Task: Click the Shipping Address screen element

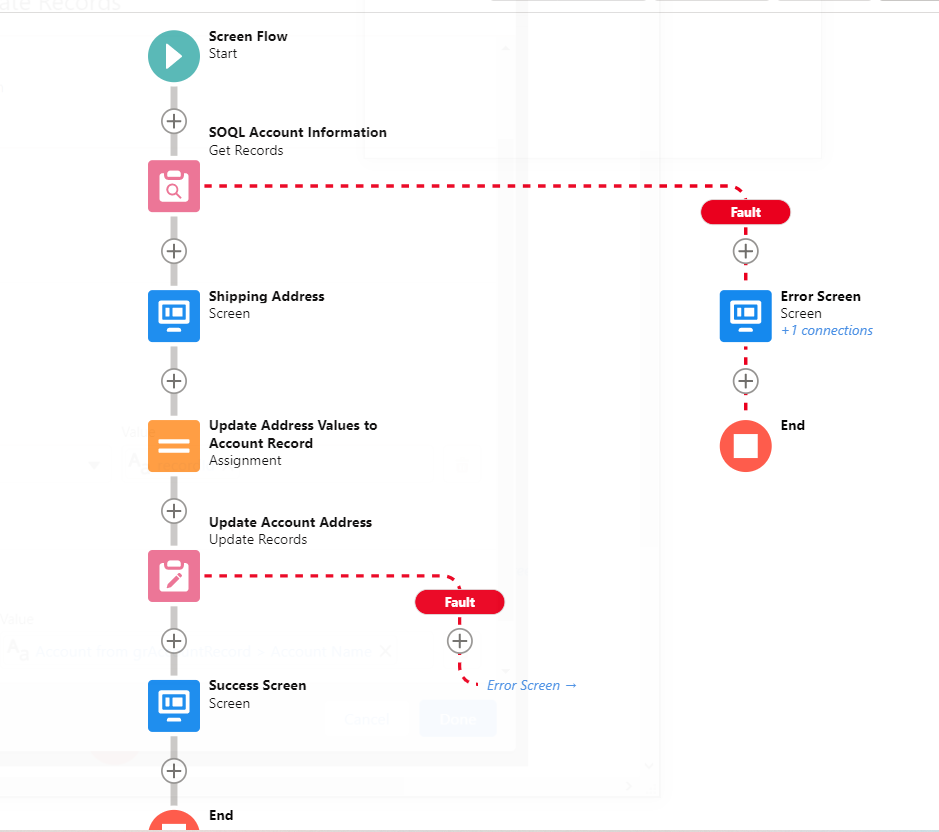Action: pyautogui.click(x=174, y=316)
